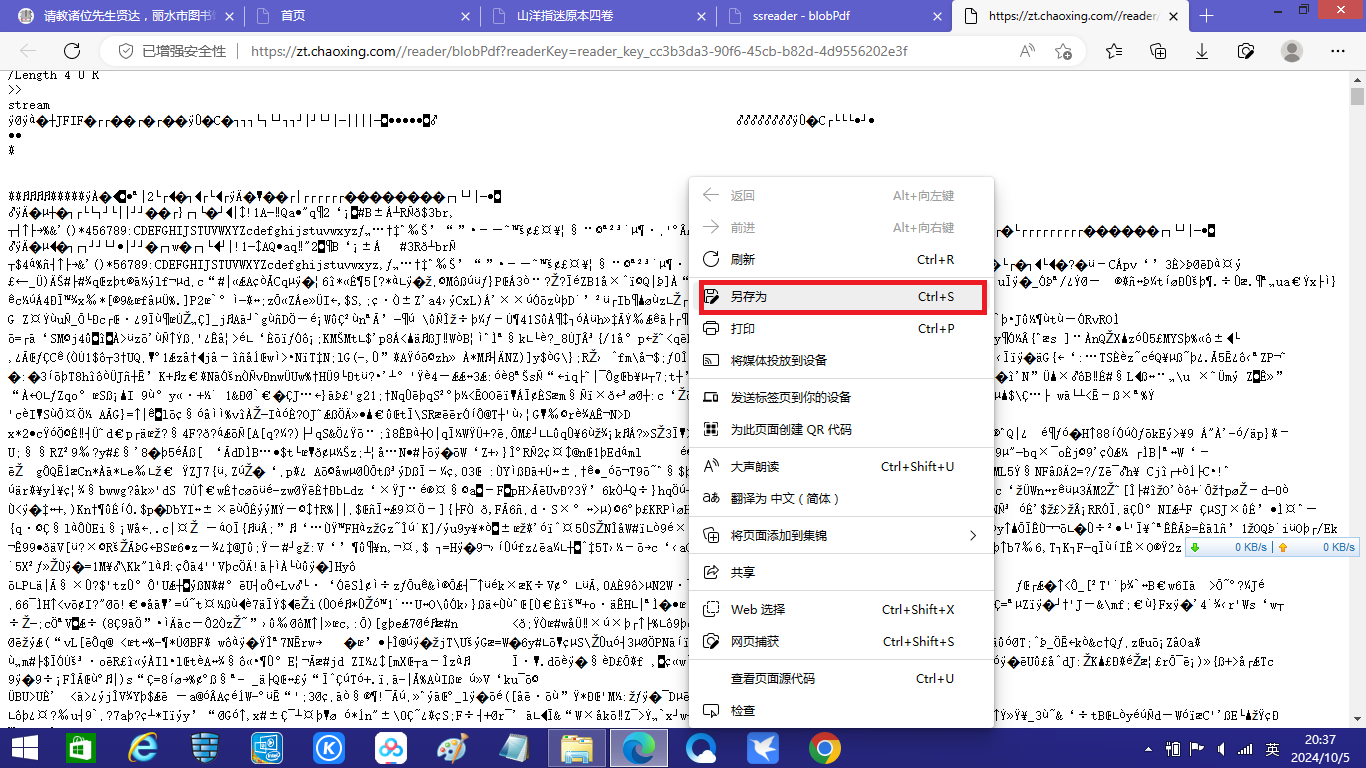
Task: Choose 发送标签页到你的设备
Action: (841, 397)
